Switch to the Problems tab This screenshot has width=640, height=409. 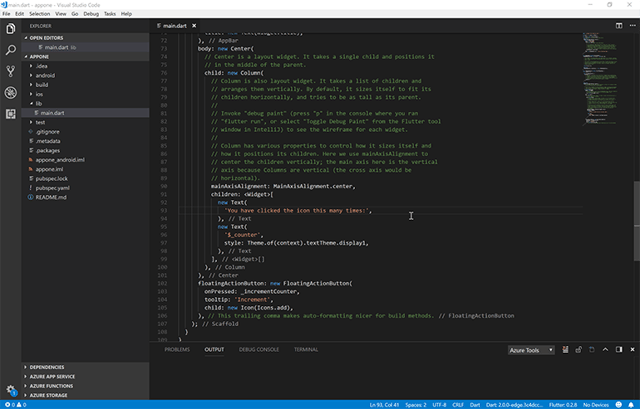click(177, 350)
